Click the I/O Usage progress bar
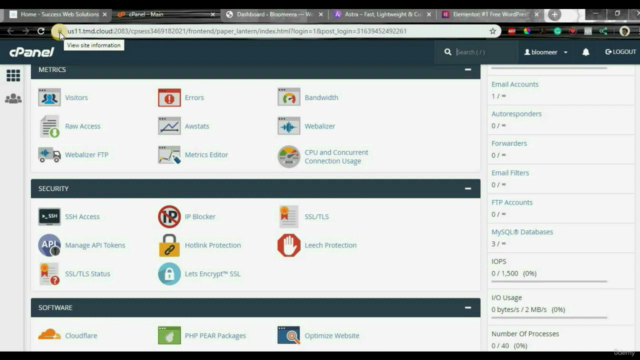Image resolution: width=640 pixels, height=360 pixels. (549, 317)
